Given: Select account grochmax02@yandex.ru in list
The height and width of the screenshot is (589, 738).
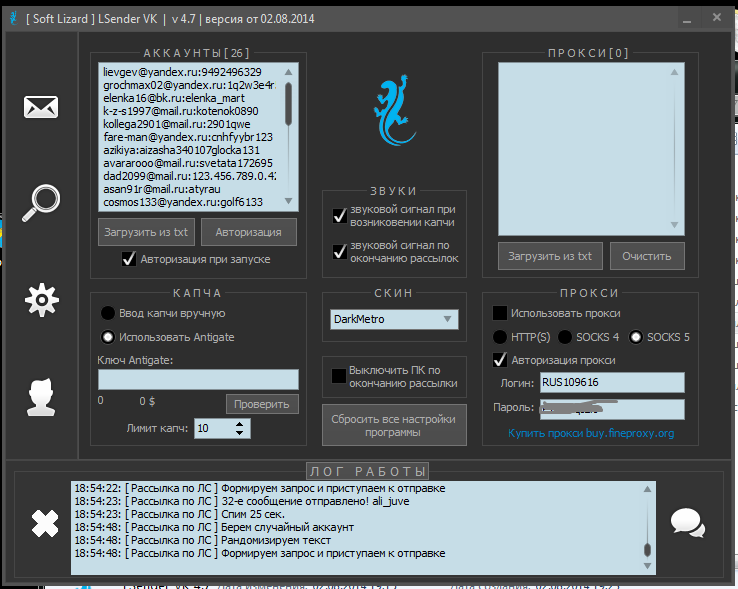Looking at the screenshot, I should pos(189,85).
